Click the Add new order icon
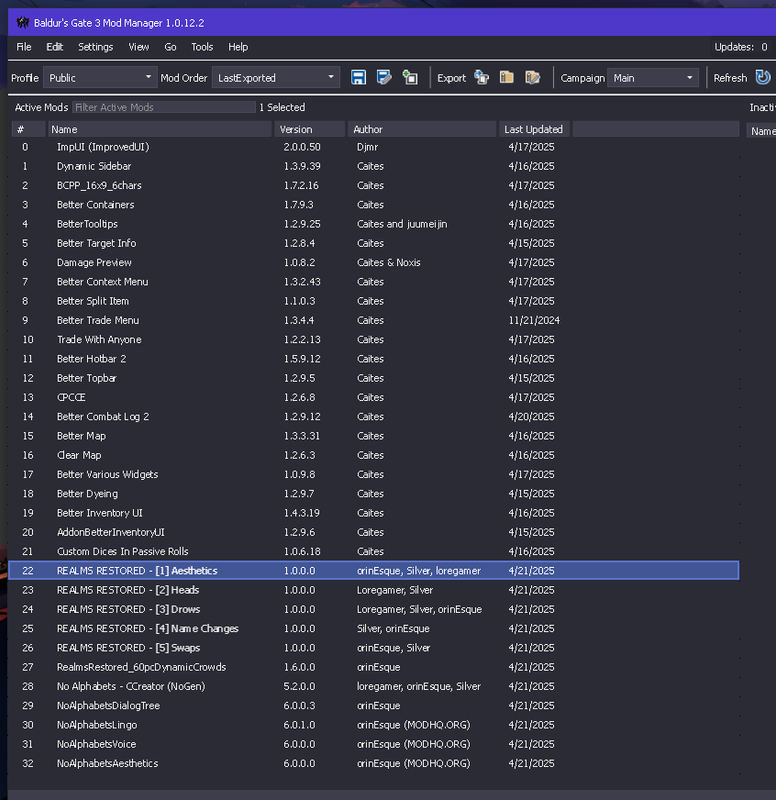Viewport: 776px width, 800px height. (x=410, y=78)
